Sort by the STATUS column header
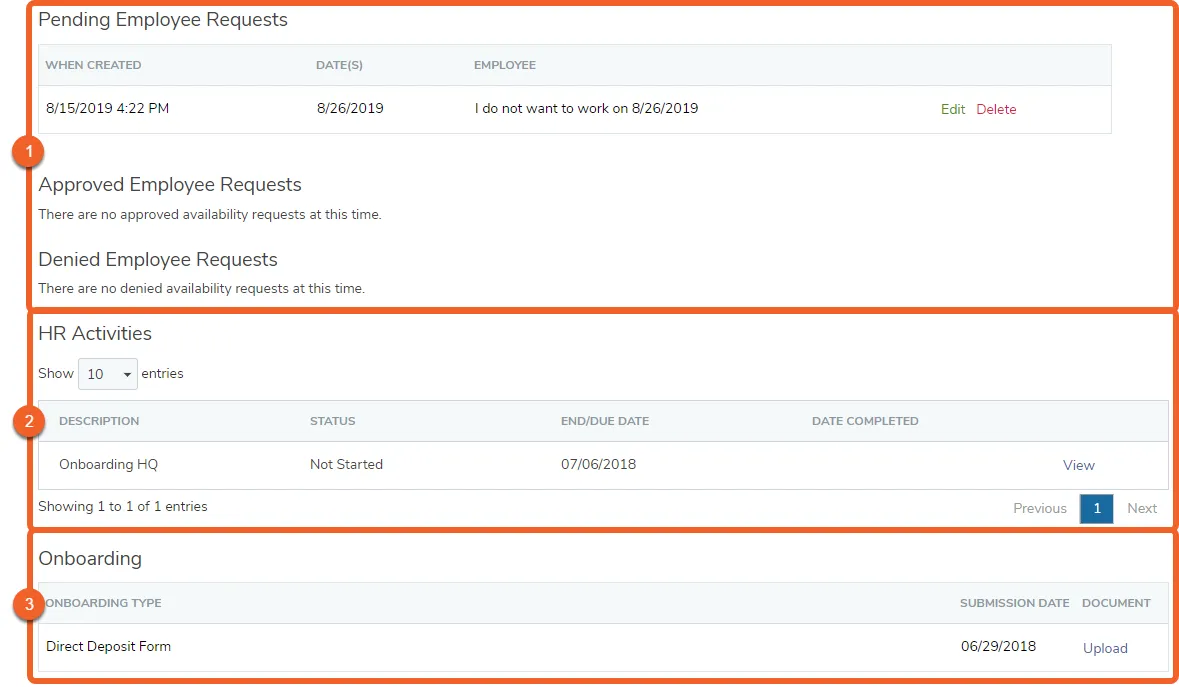Screen dimensions: 1179x687 (x=332, y=421)
